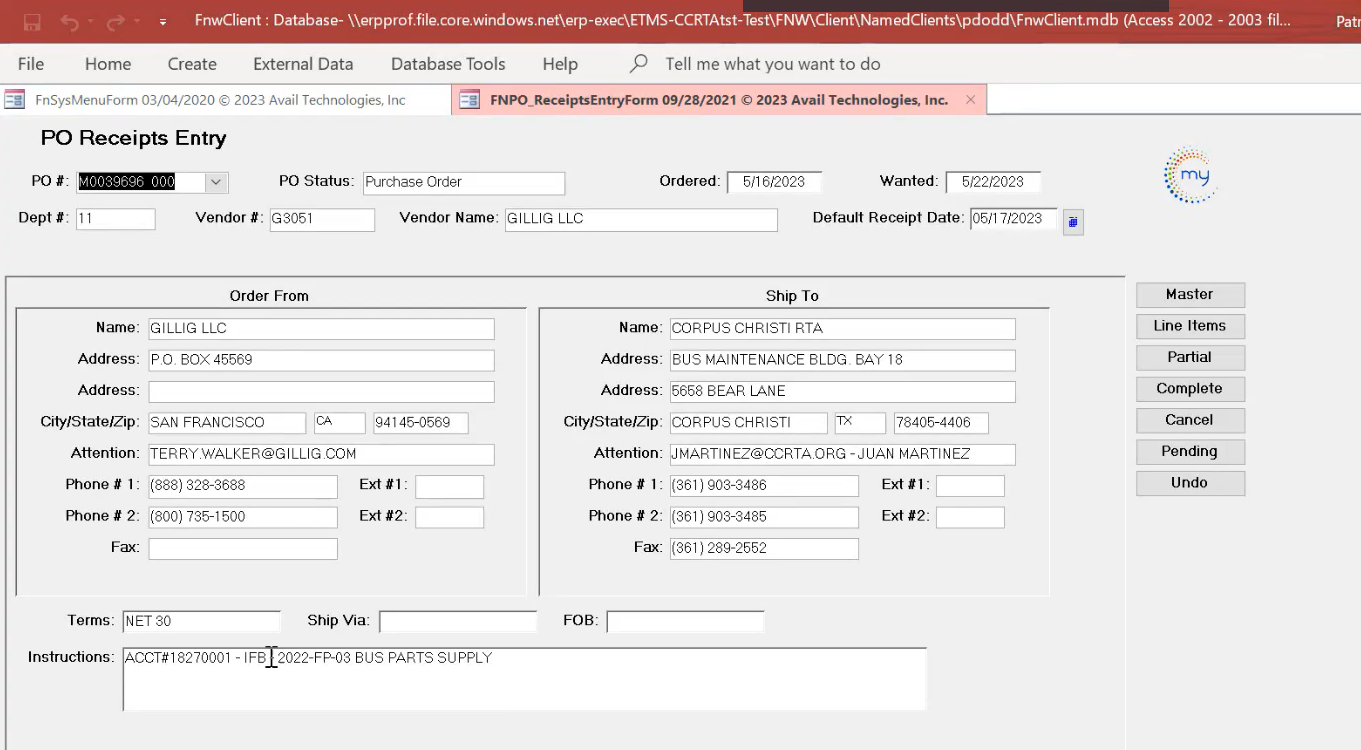The width and height of the screenshot is (1361, 750).
Task: Click into the Ship Via field
Action: tap(457, 622)
